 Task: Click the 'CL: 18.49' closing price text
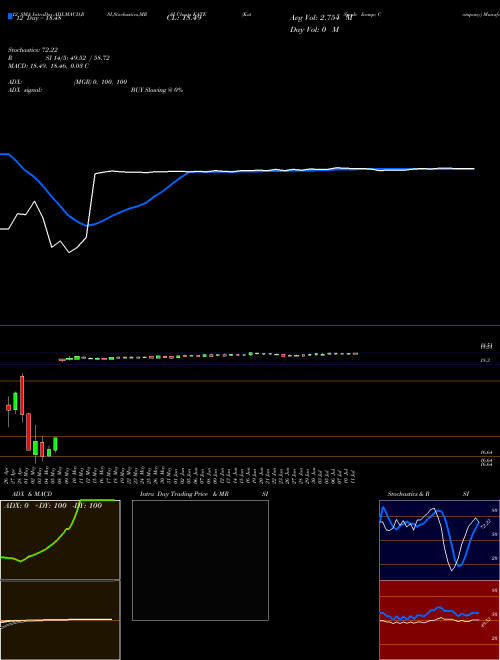[x=184, y=18]
